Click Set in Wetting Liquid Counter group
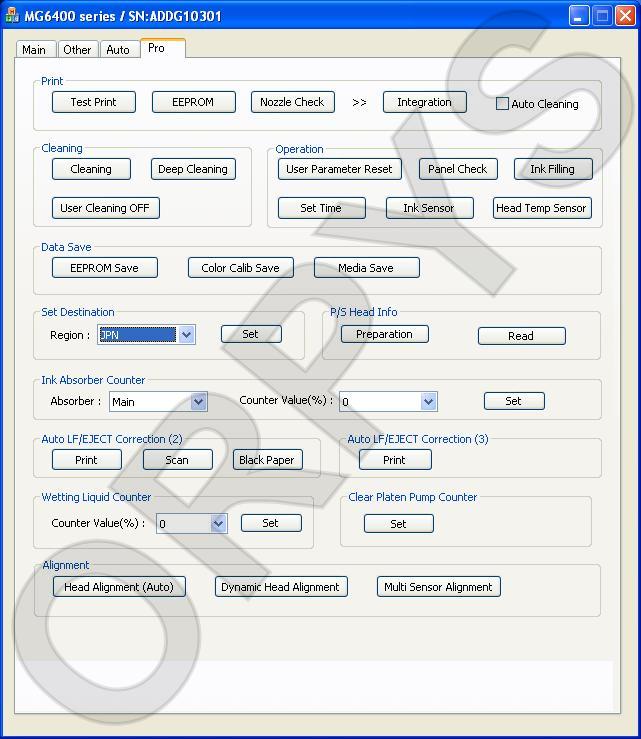 pyautogui.click(x=271, y=523)
